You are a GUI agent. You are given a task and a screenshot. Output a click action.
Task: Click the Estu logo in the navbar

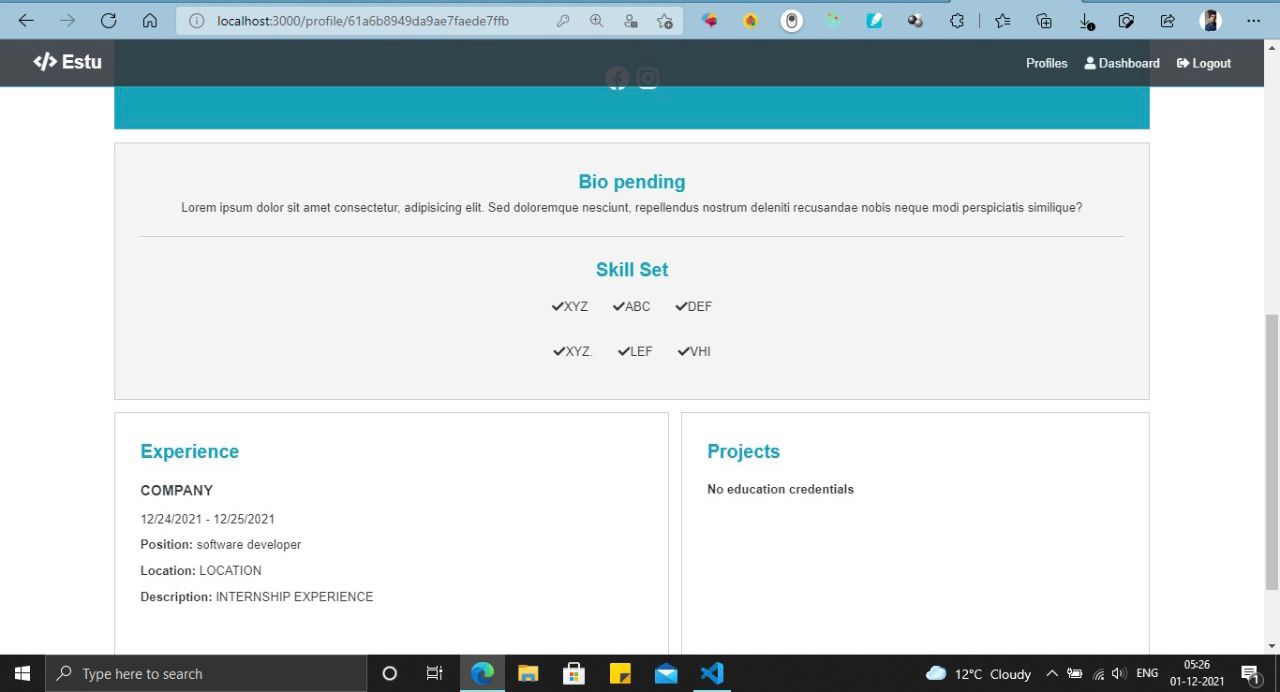(x=67, y=62)
